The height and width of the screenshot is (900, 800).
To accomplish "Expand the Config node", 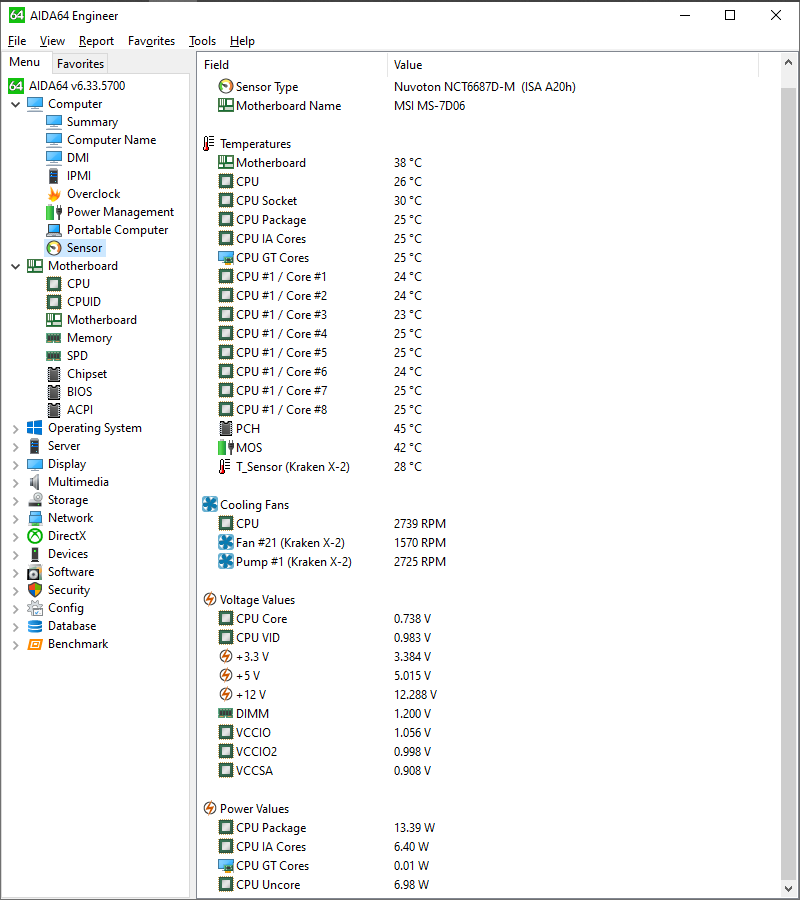I will (15, 608).
